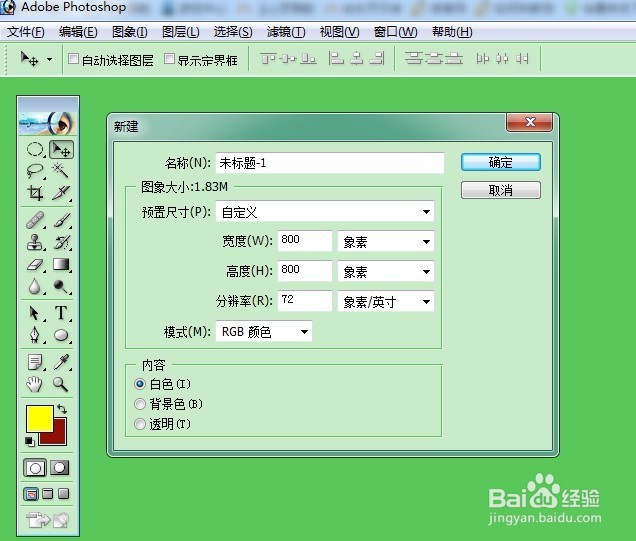The image size is (636, 541).
Task: Enable 自动选择图层 checkbox
Action: [73, 59]
